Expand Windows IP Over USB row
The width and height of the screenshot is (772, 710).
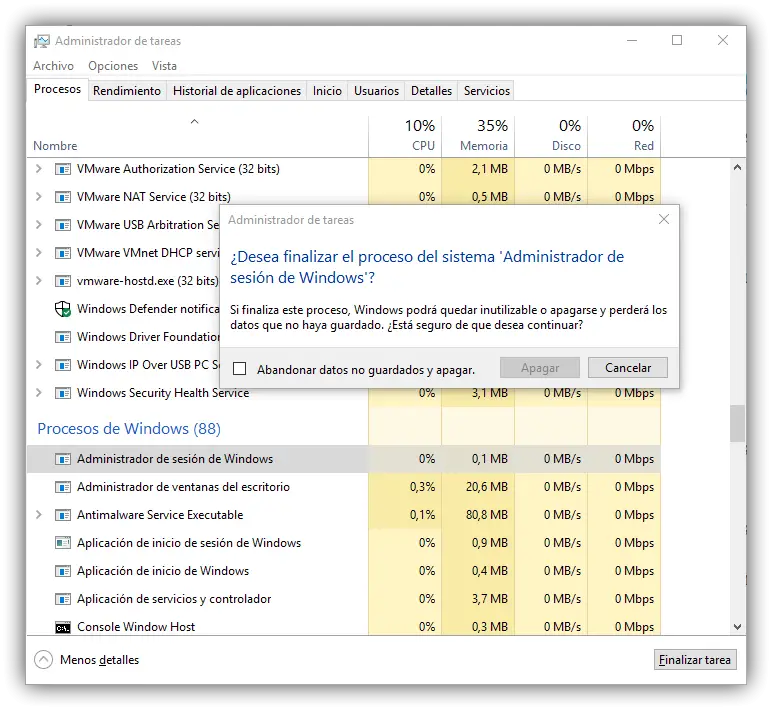38,365
